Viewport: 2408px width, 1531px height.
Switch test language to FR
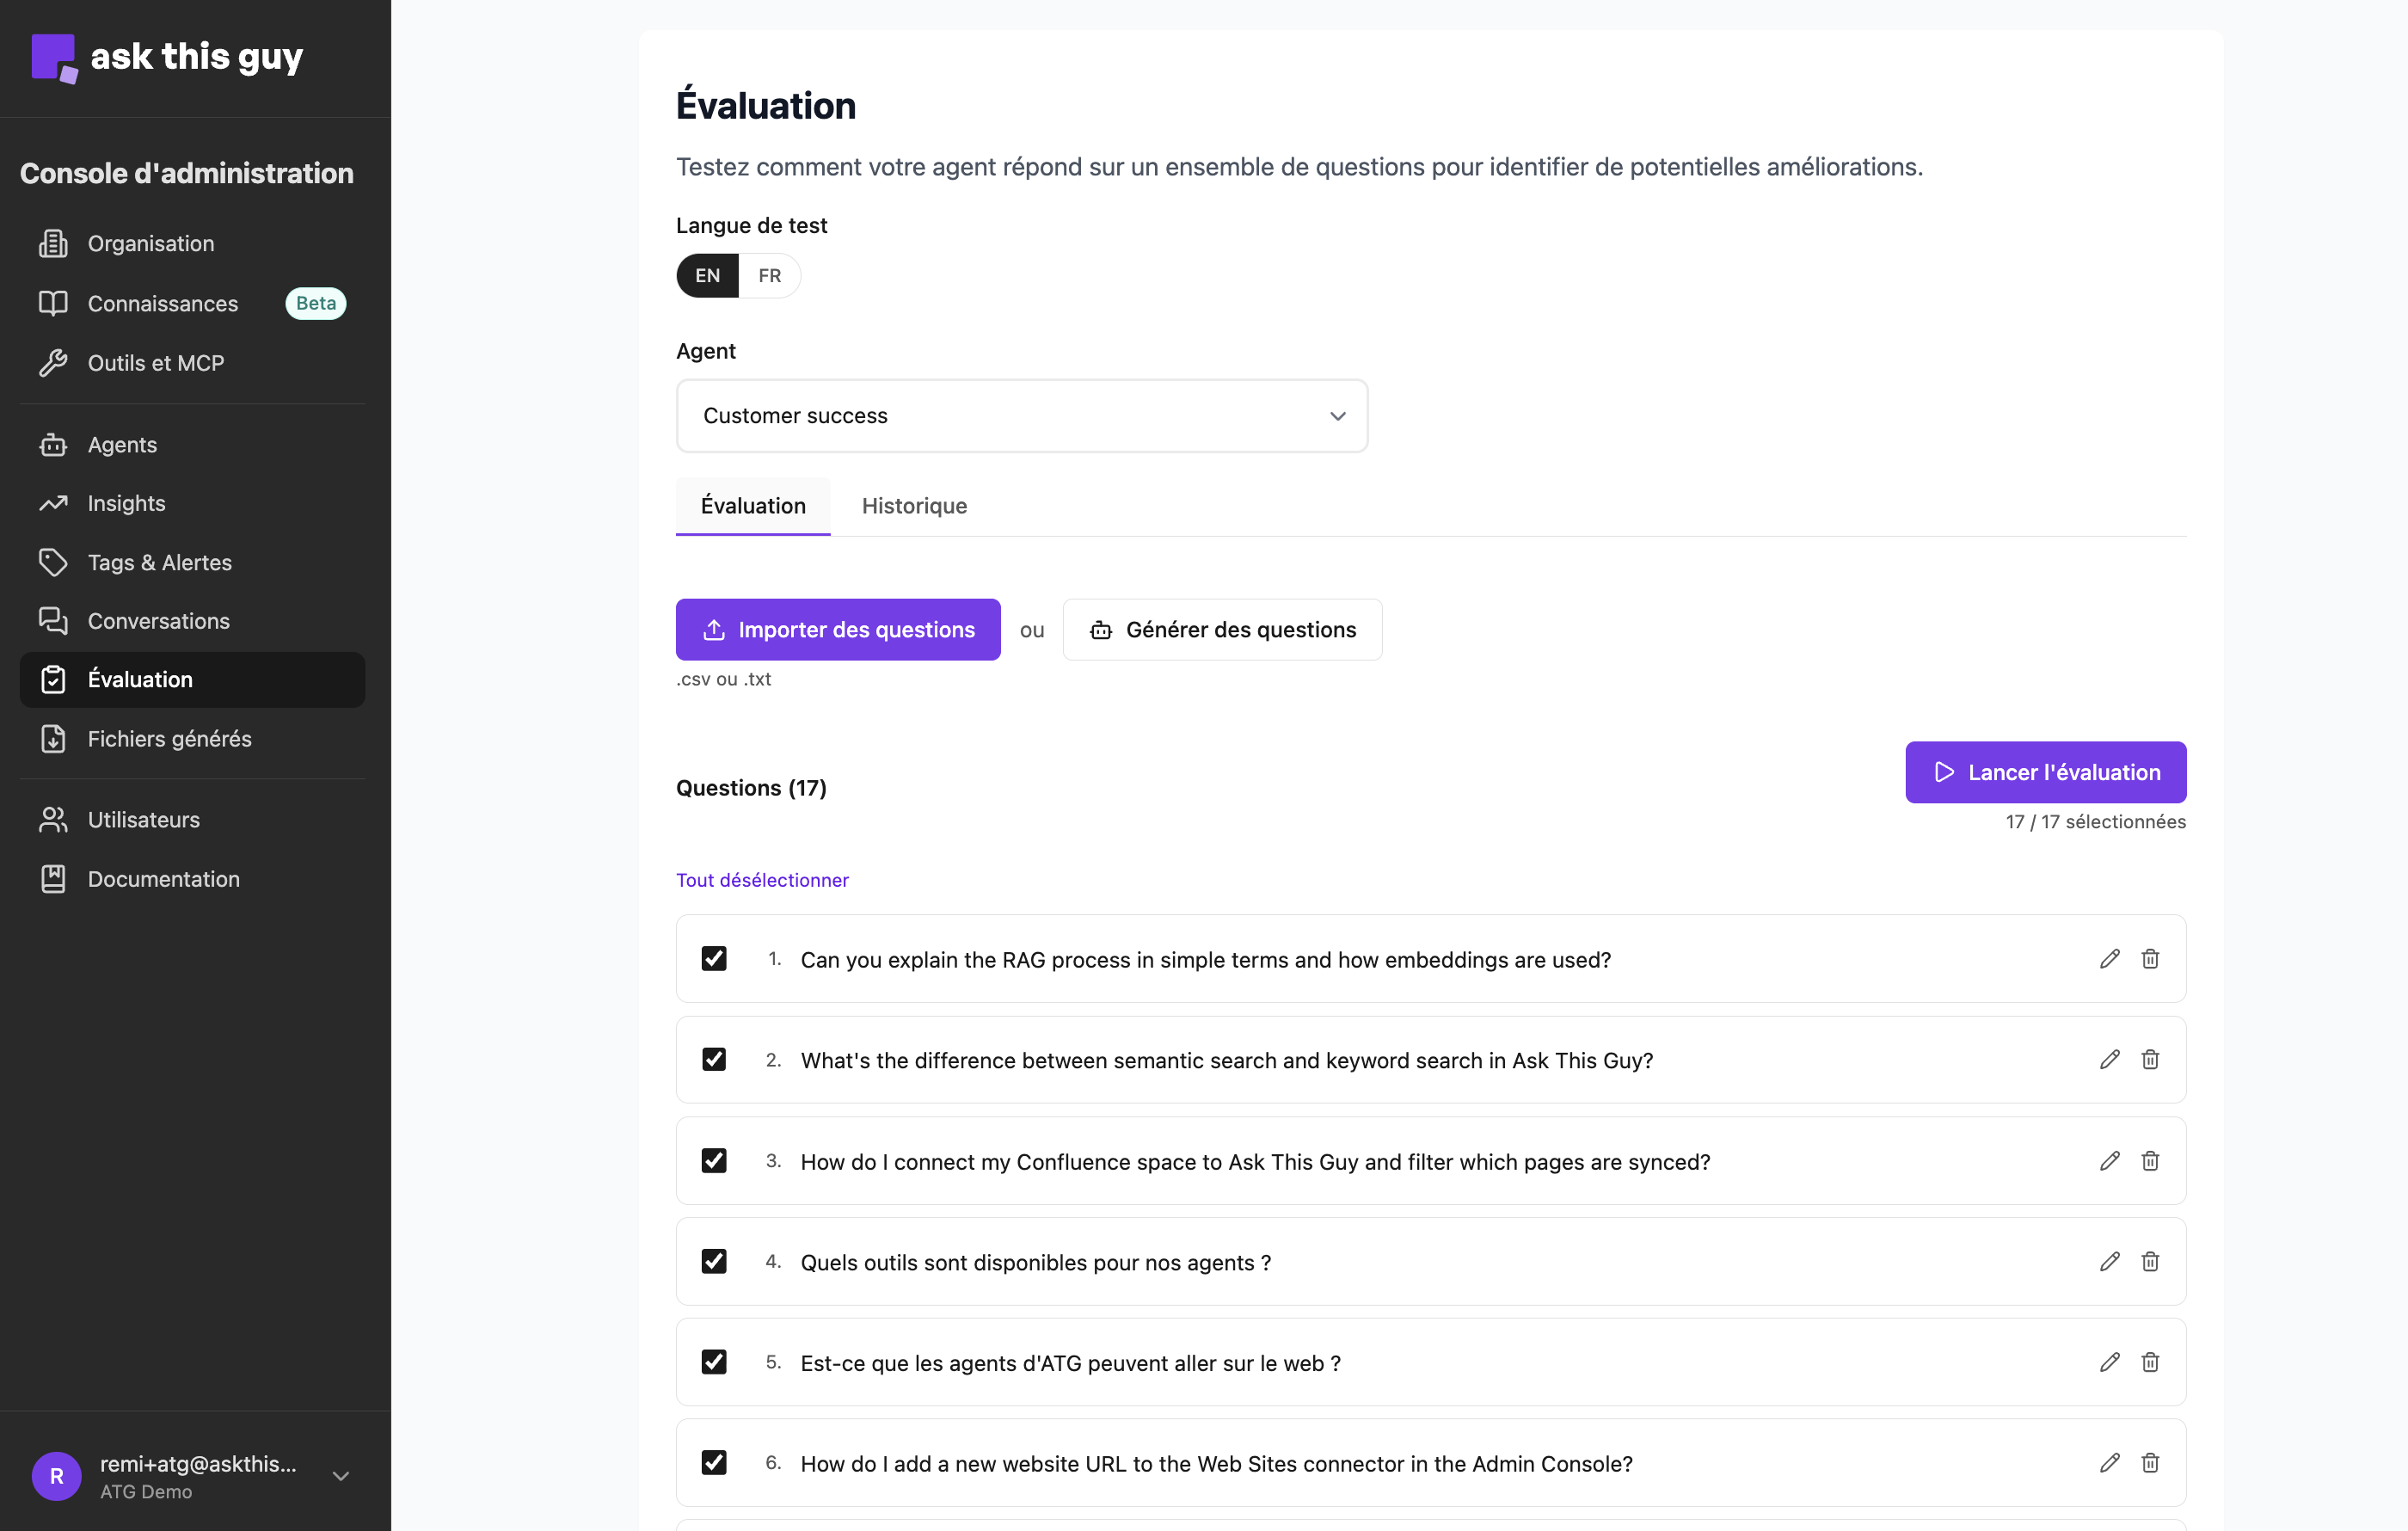pos(768,275)
